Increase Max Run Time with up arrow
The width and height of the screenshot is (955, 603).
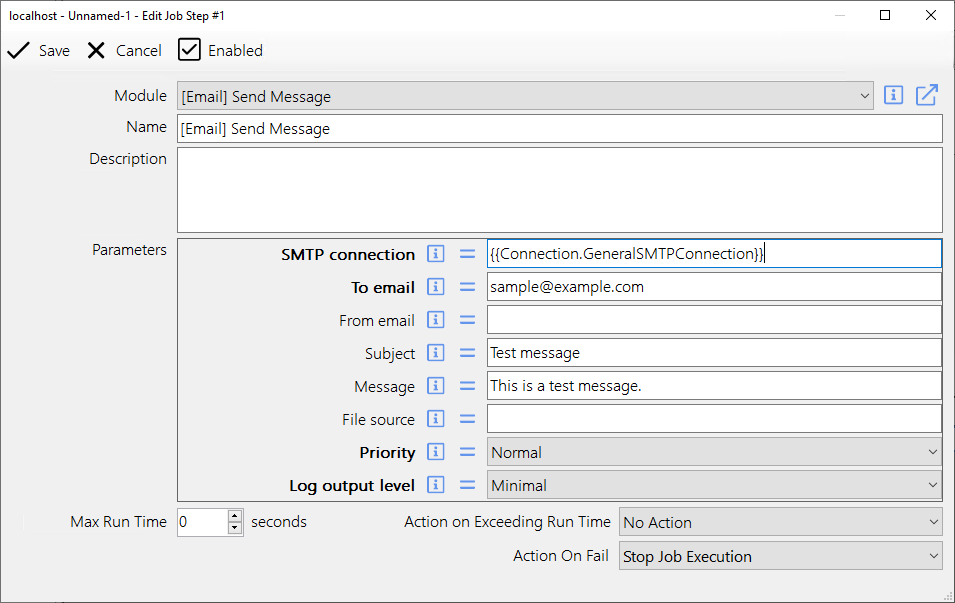[235, 516]
